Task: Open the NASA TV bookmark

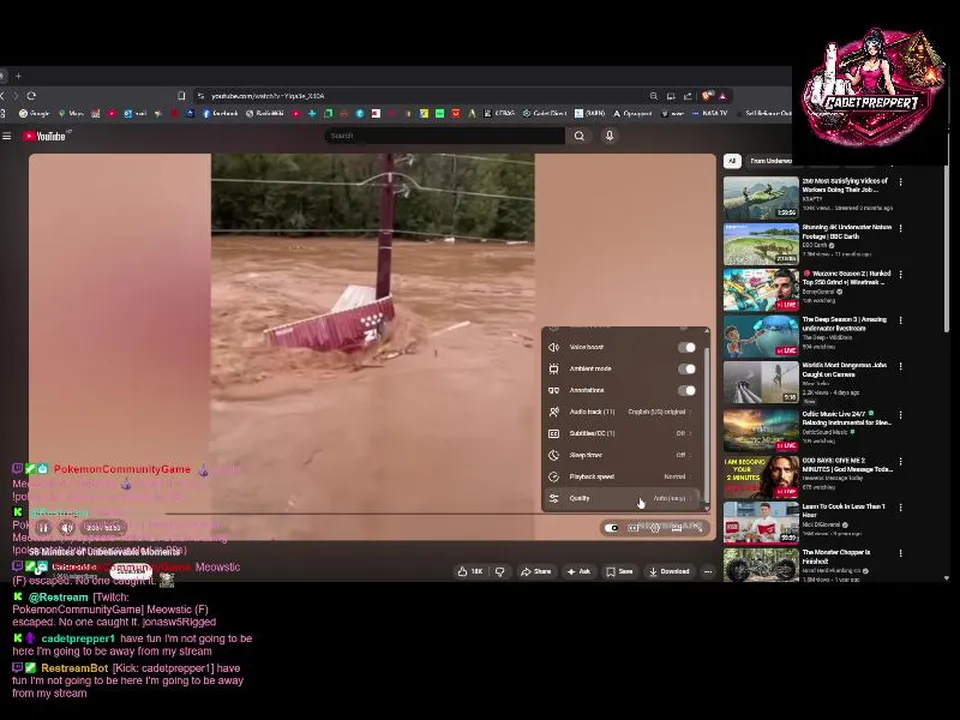Action: tap(710, 113)
